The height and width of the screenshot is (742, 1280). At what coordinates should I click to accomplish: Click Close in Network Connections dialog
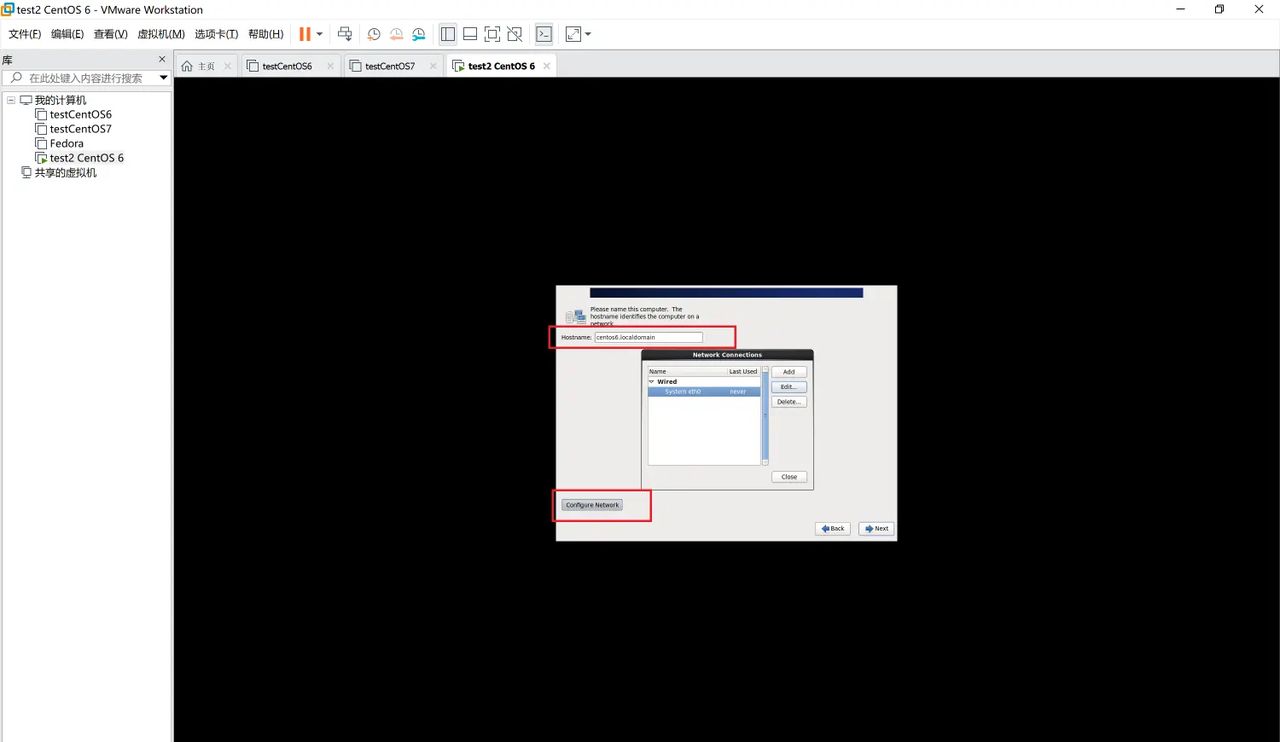[x=789, y=477]
